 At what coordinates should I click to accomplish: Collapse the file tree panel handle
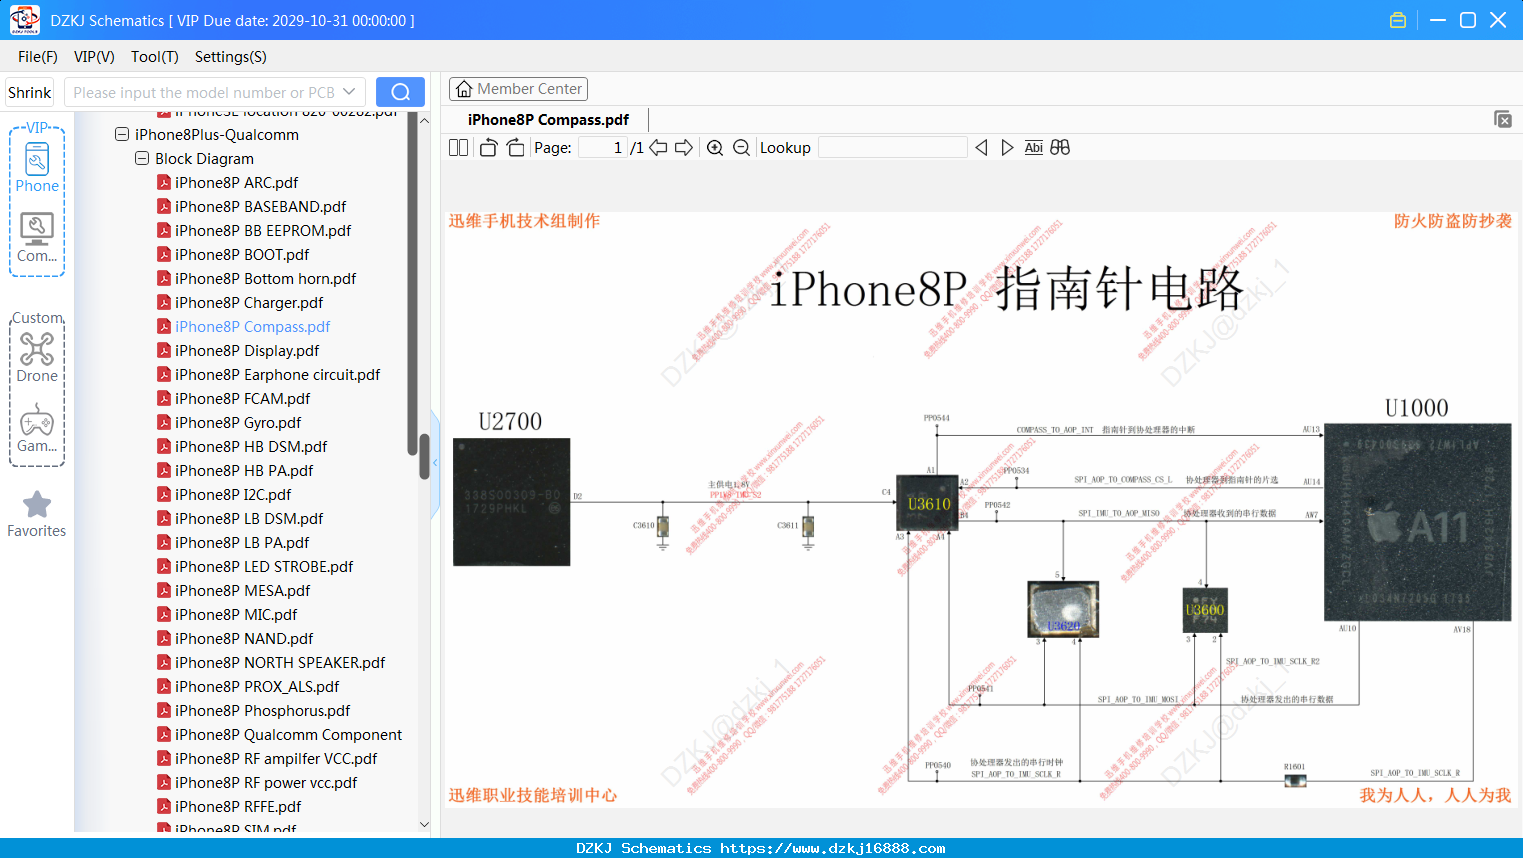(435, 463)
